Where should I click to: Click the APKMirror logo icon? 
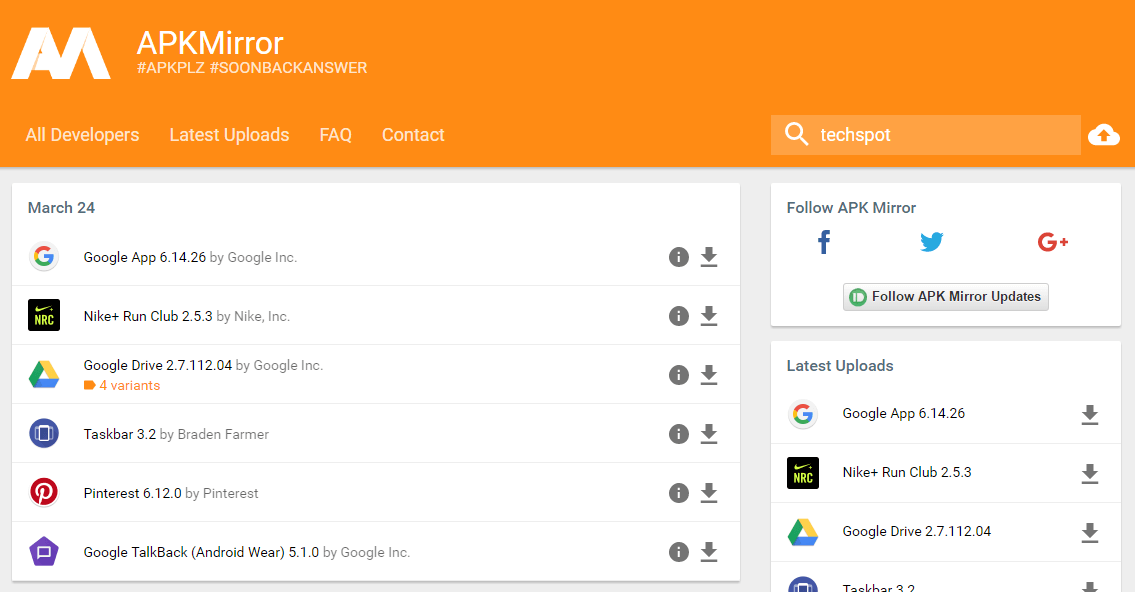tap(61, 53)
